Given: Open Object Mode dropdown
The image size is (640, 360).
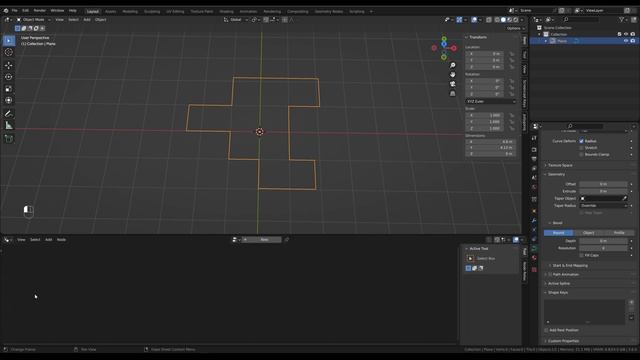Looking at the screenshot, I should 33,20.
